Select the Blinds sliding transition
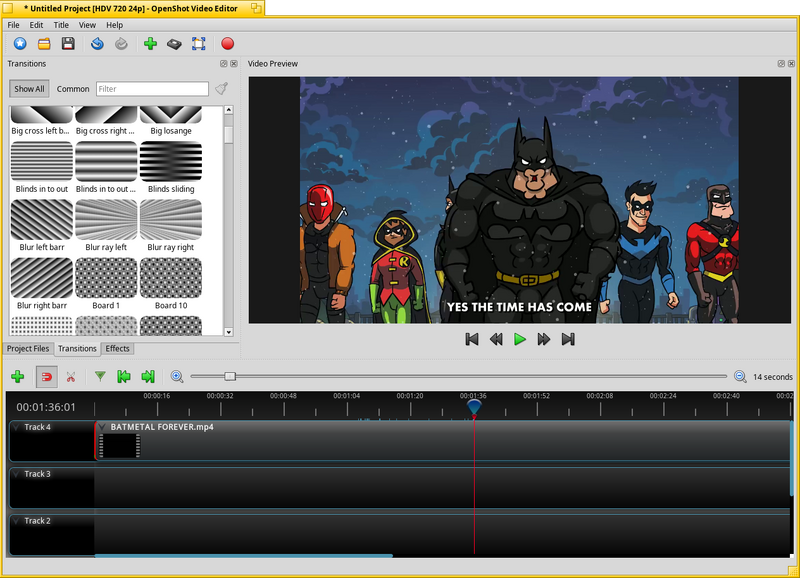Viewport: 800px width, 578px height. coord(171,167)
